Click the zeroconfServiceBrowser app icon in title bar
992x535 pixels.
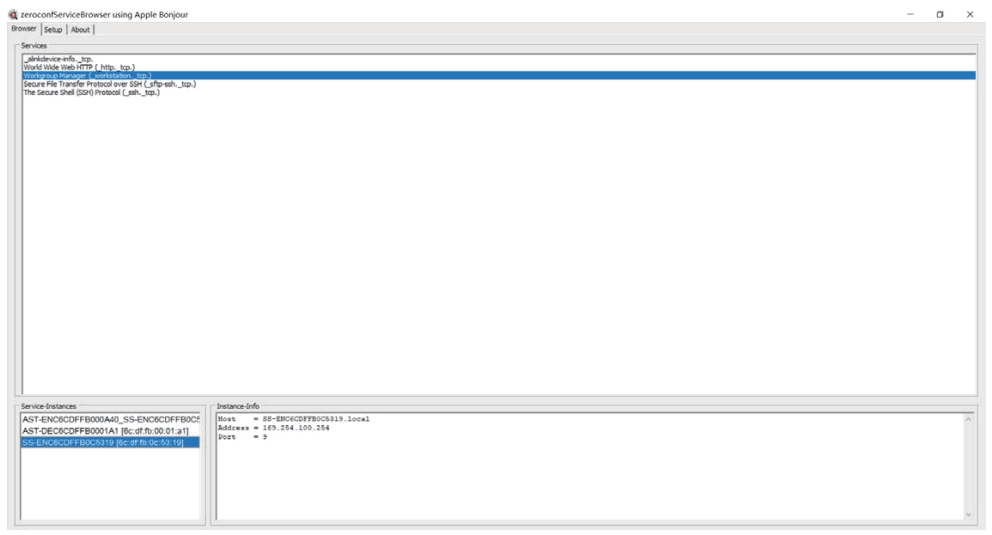[13, 14]
